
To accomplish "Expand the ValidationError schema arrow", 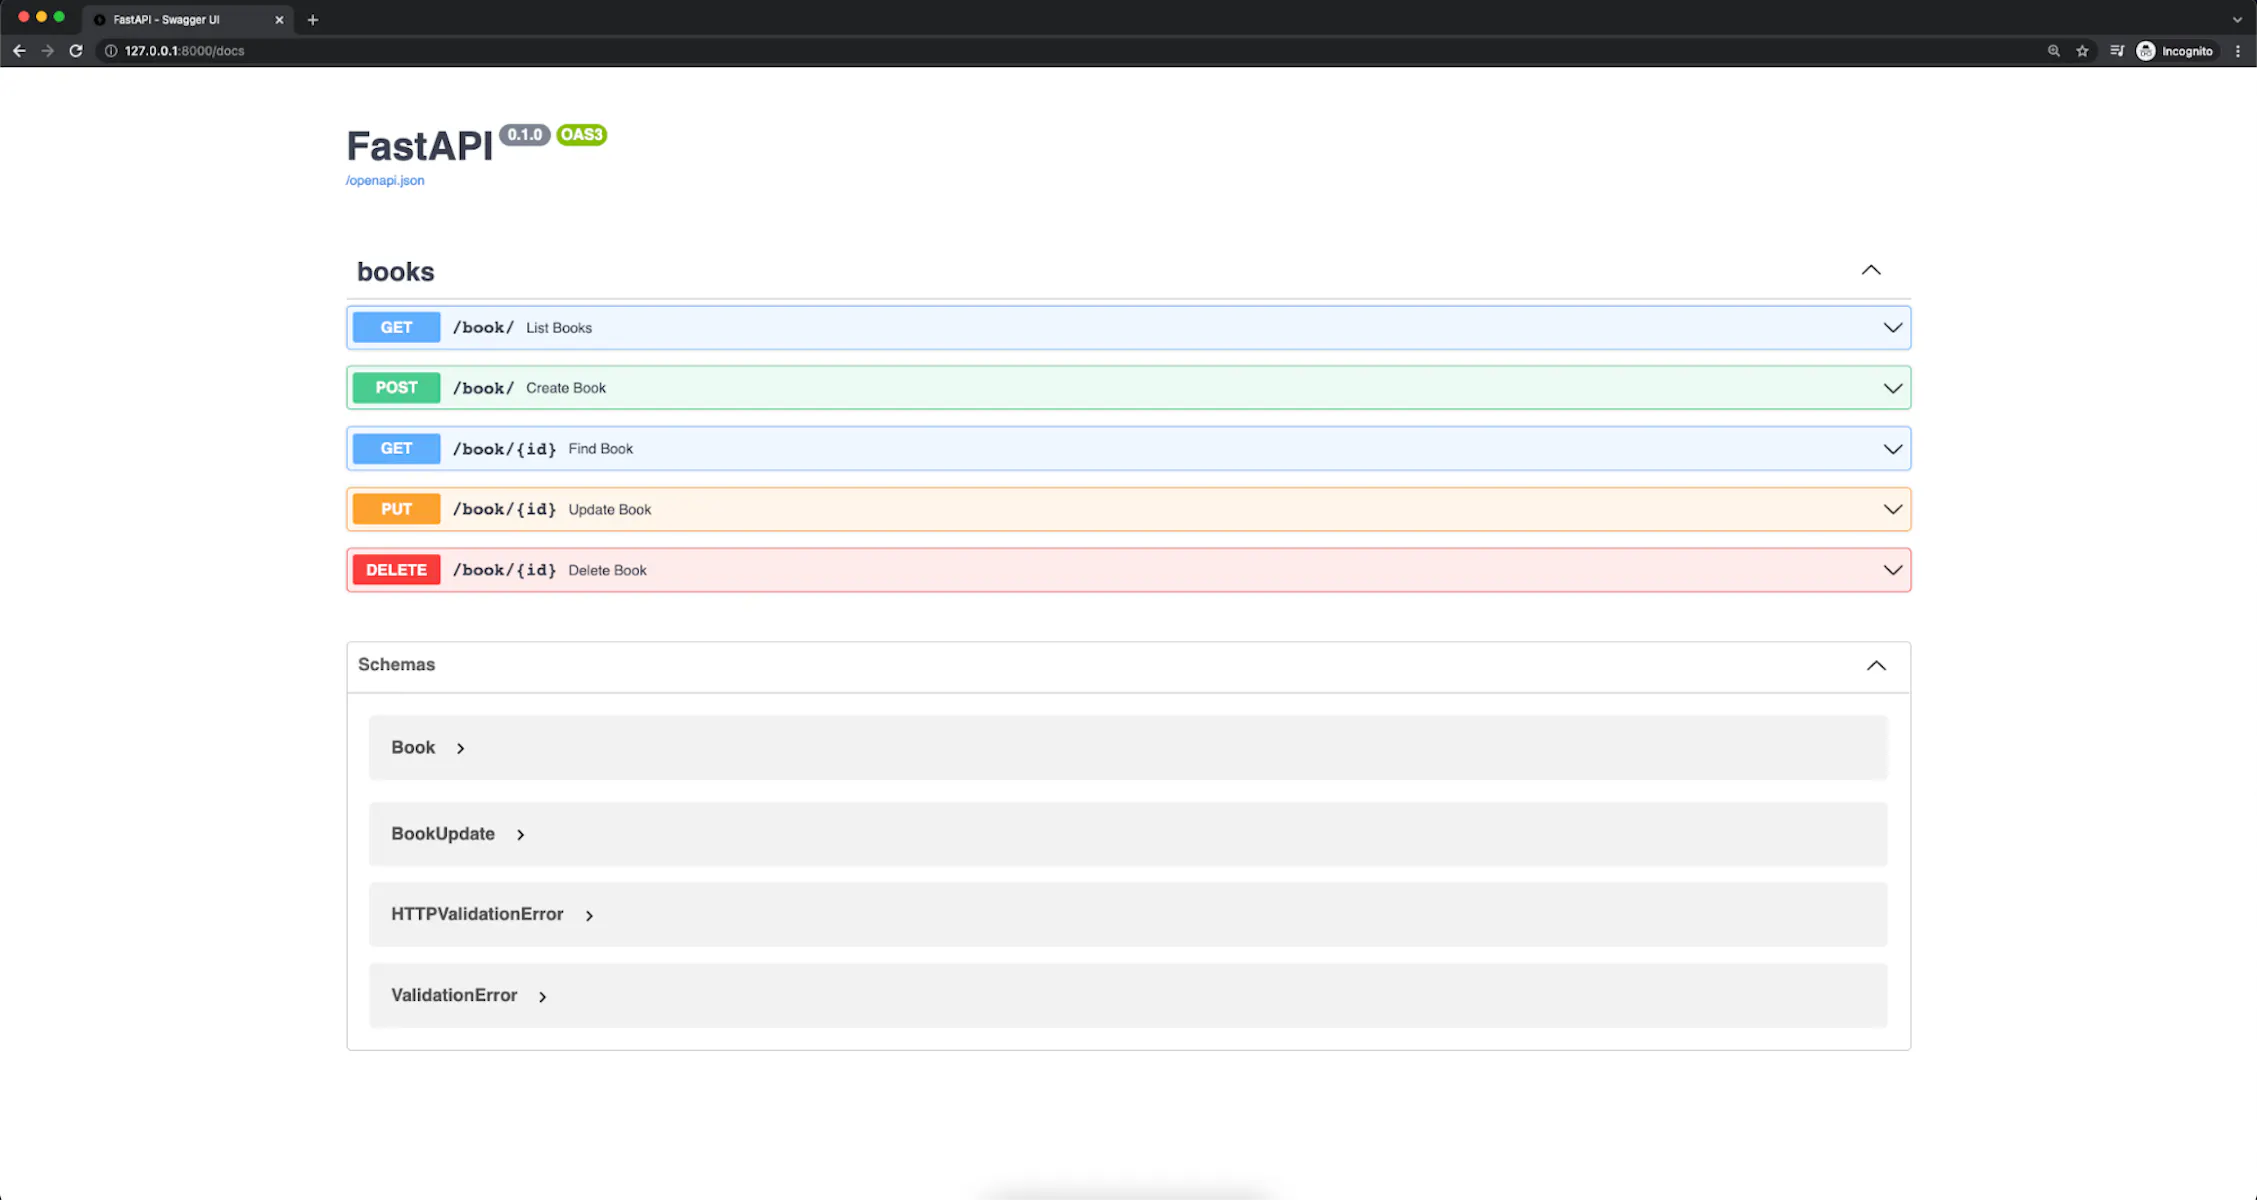I will pos(542,996).
